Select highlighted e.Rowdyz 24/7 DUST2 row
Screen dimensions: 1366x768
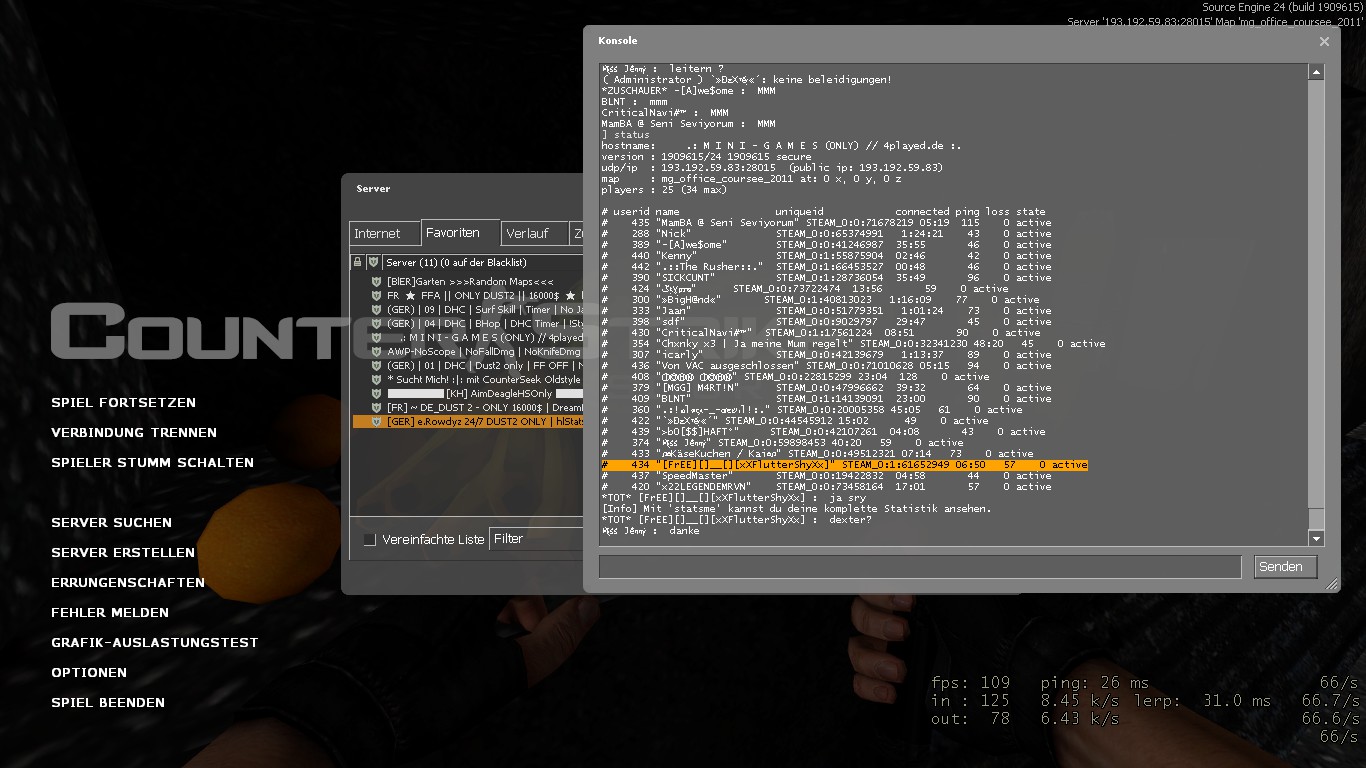468,422
